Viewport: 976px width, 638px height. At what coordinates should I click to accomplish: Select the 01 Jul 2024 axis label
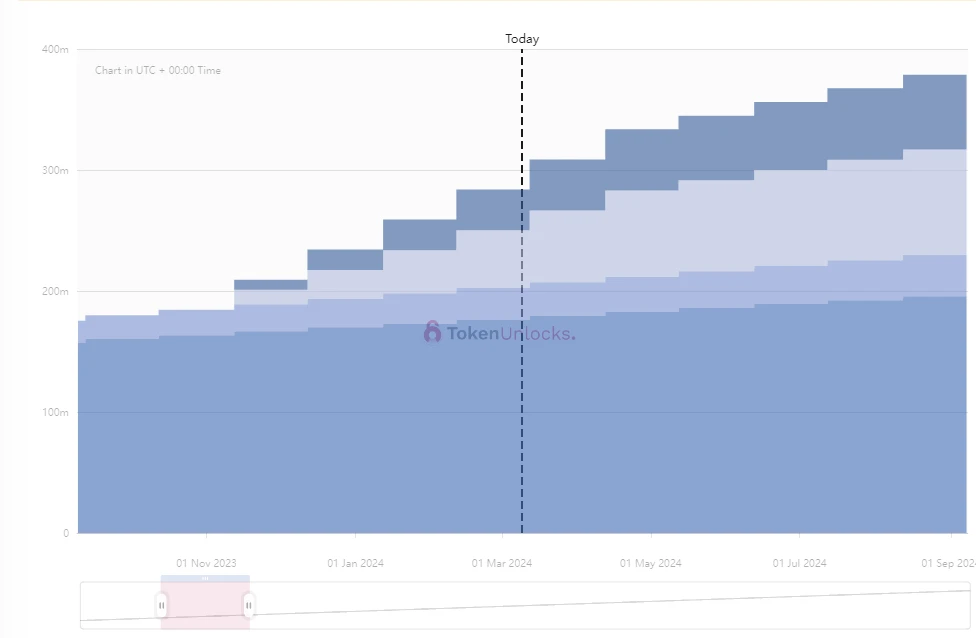[799, 563]
